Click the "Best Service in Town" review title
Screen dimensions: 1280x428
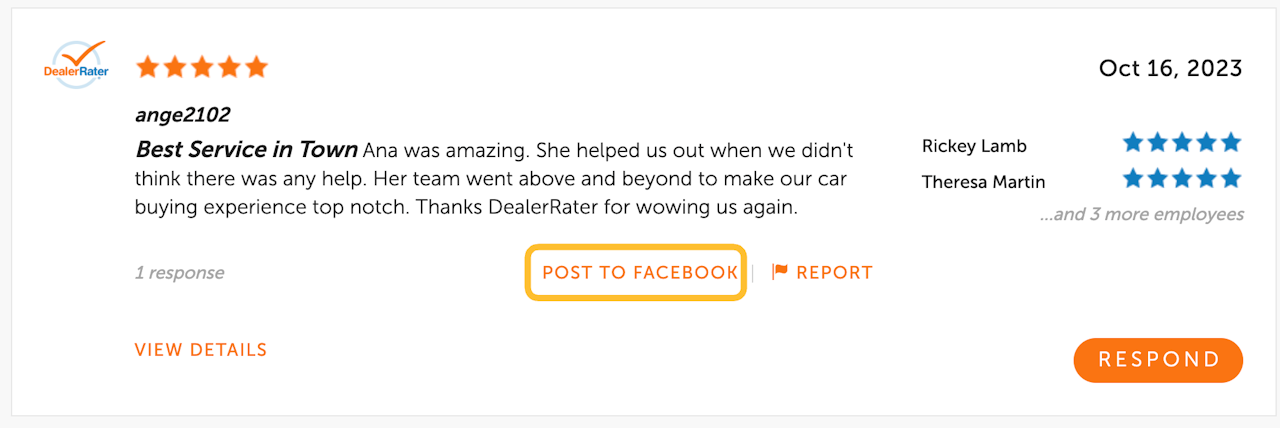(x=246, y=150)
